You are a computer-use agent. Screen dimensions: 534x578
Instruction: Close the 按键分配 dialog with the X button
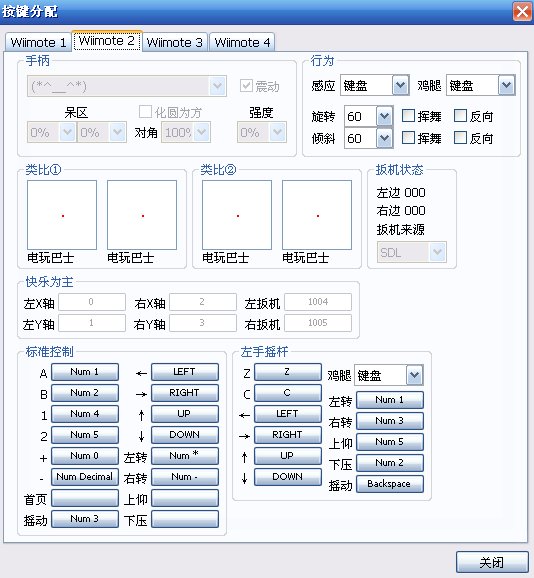(x=522, y=11)
